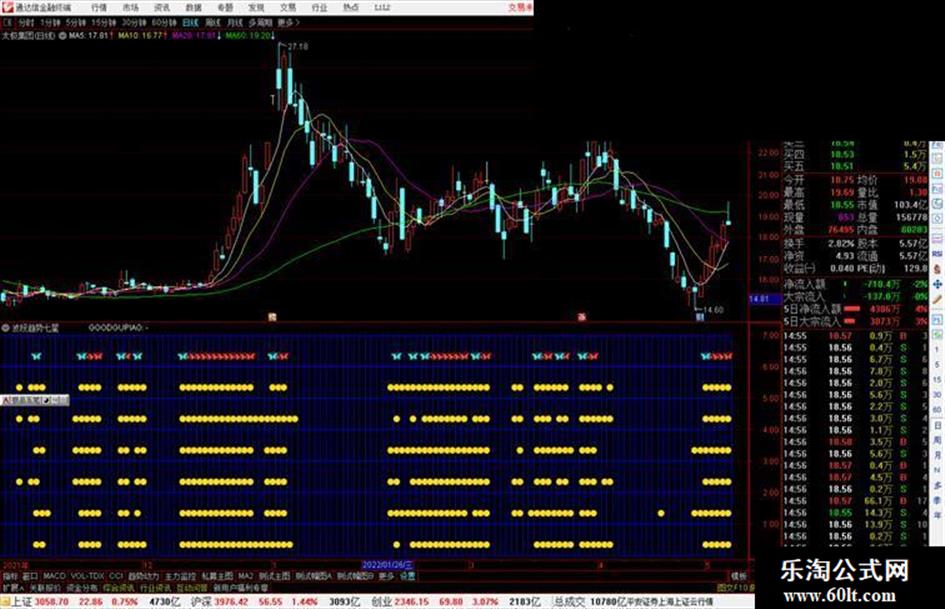945x609 pixels.
Task: Click the 2022/01/26 date marker on timeline
Action: [x=388, y=565]
